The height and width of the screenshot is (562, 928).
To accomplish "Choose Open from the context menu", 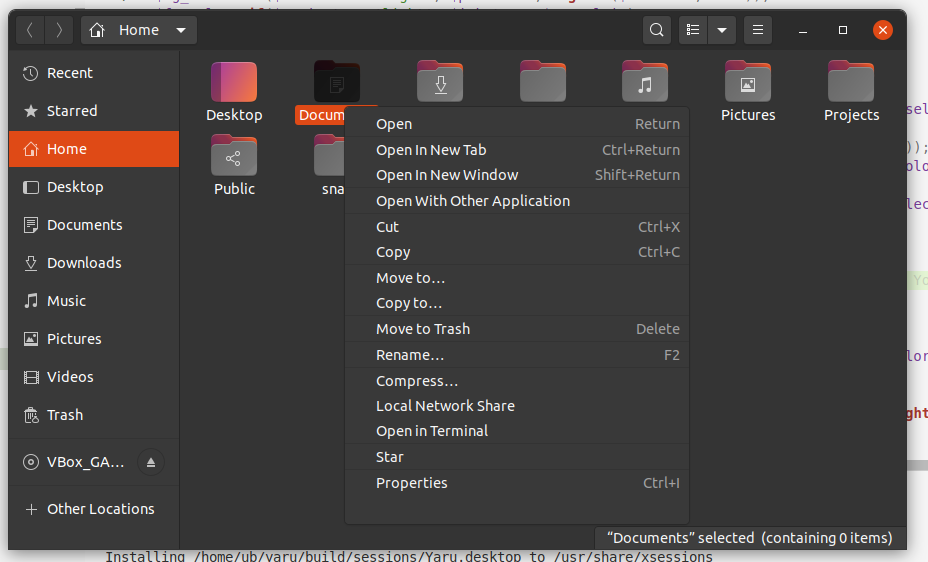I will point(517,124).
